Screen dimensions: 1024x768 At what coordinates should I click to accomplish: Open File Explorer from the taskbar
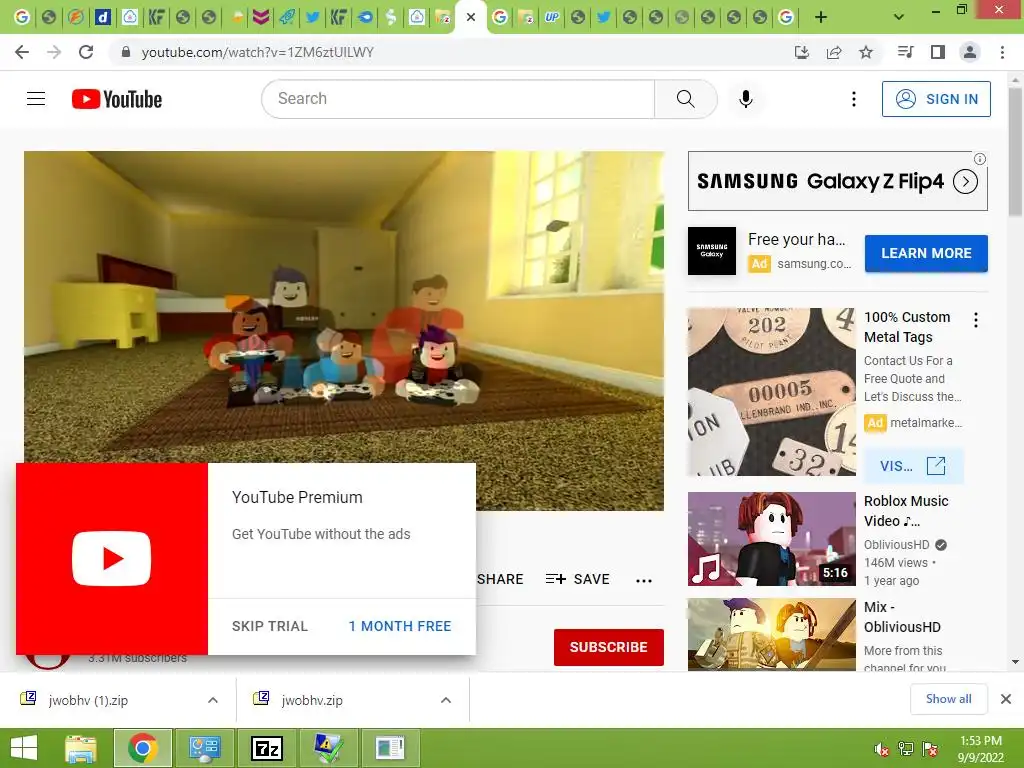[x=81, y=748]
